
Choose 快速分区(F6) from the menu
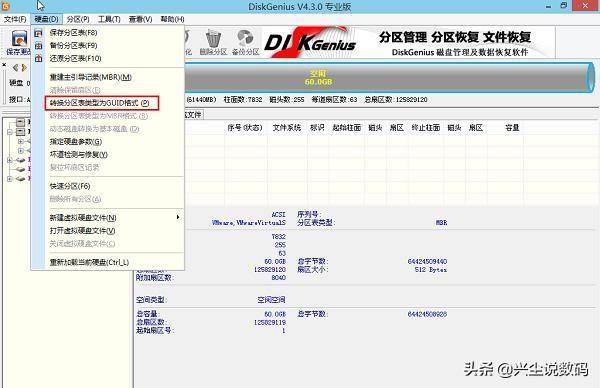click(x=70, y=186)
